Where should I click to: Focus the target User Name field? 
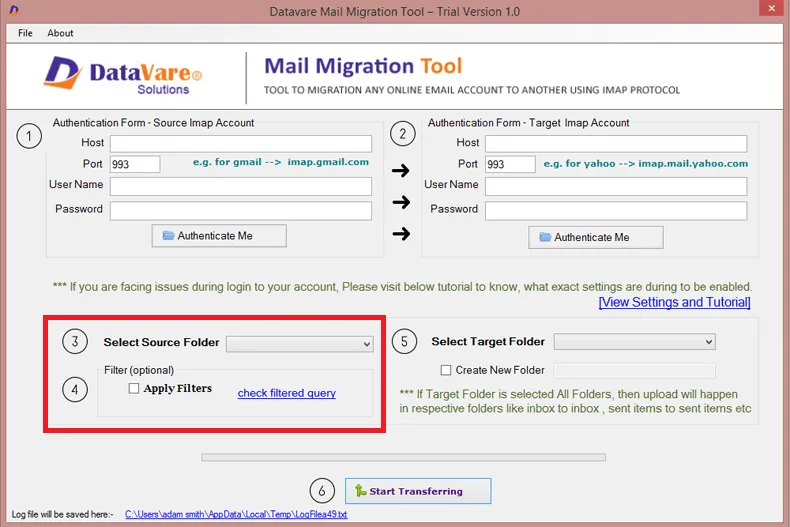point(616,186)
